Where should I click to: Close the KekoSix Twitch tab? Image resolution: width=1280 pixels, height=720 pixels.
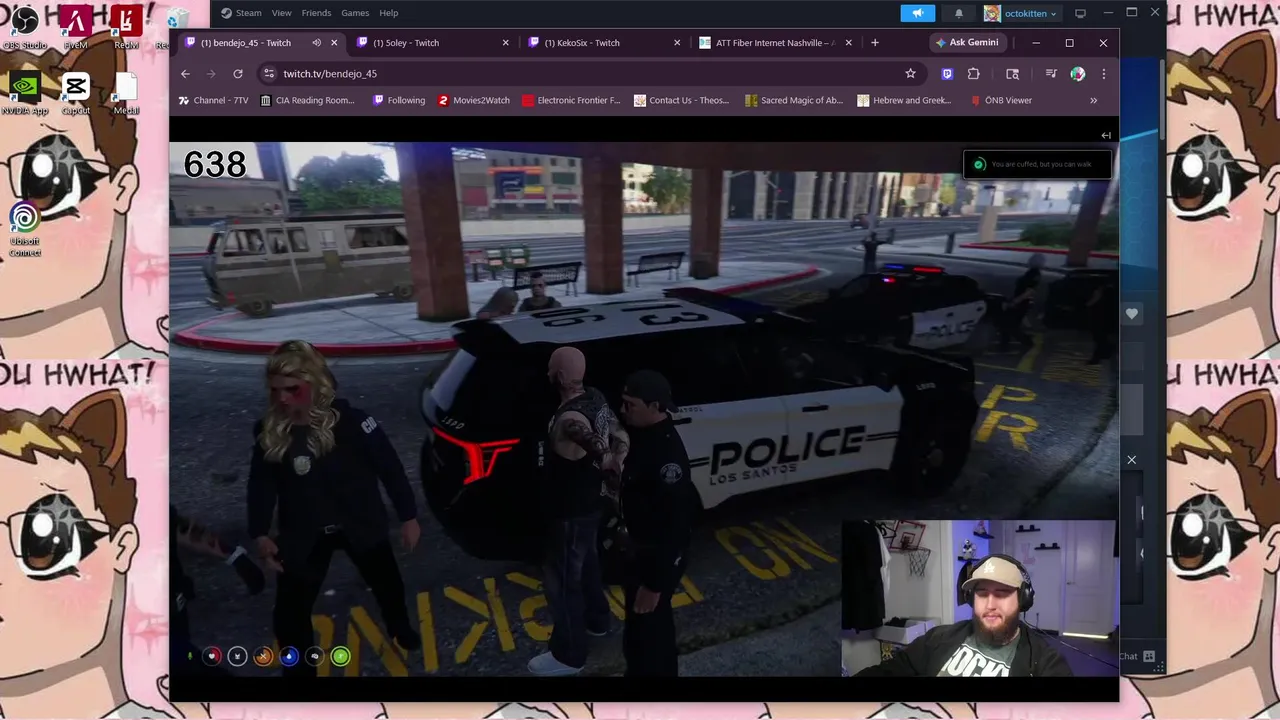pos(677,43)
